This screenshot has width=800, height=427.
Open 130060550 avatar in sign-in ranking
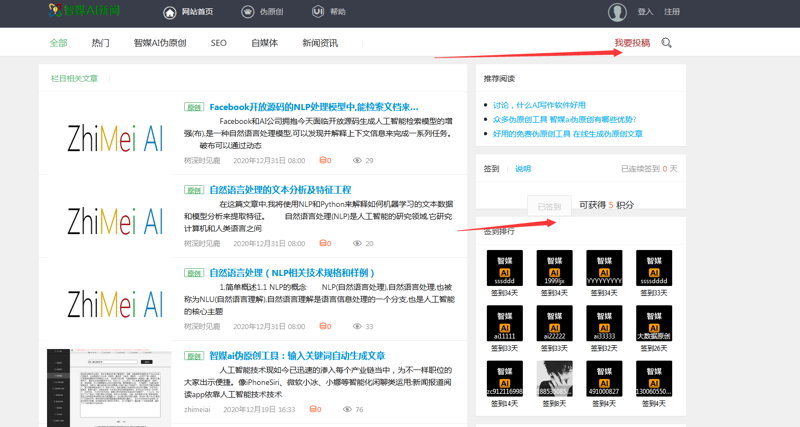click(654, 379)
